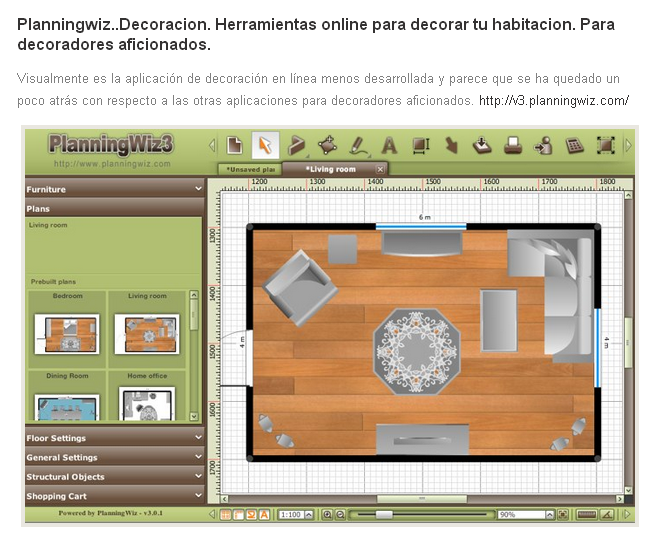Select the top wall window labeled 6 m
This screenshot has width=651, height=541.
click(421, 227)
